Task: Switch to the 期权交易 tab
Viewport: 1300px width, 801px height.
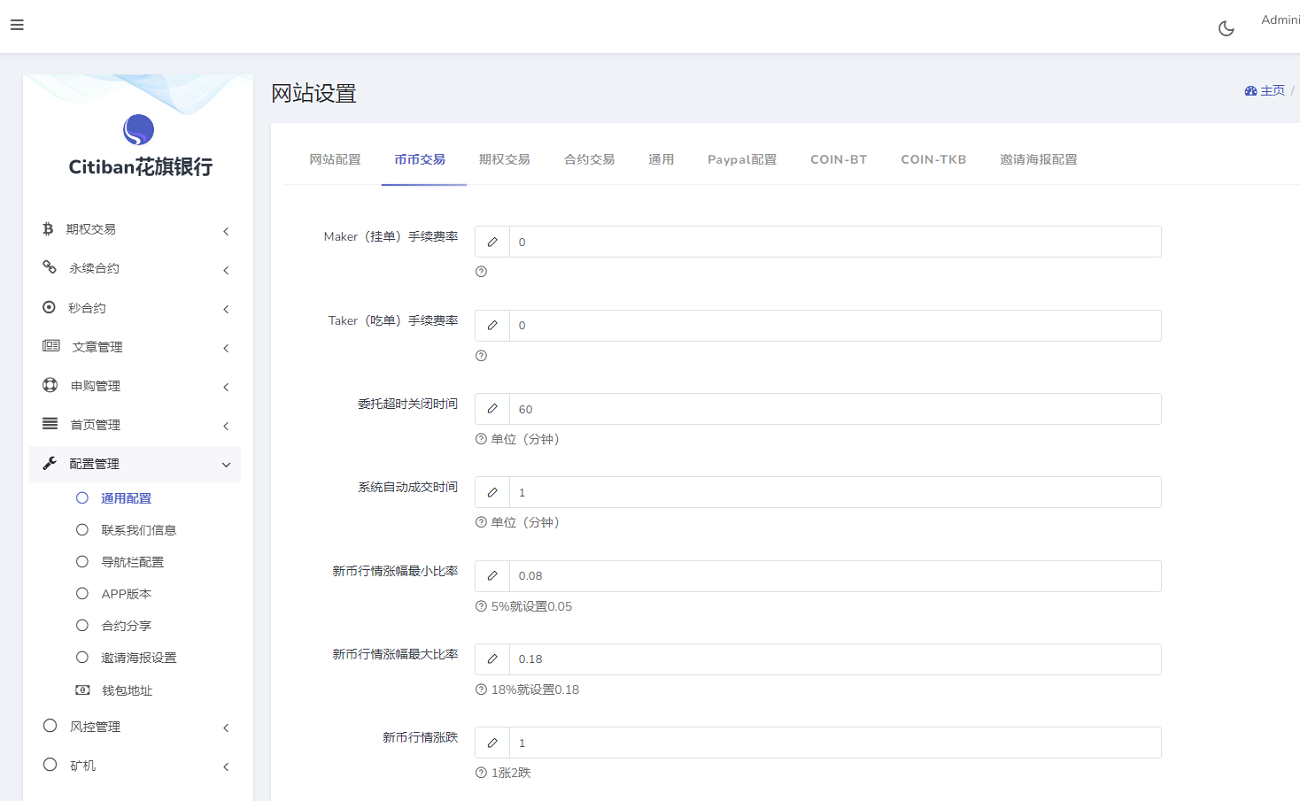Action: (504, 159)
